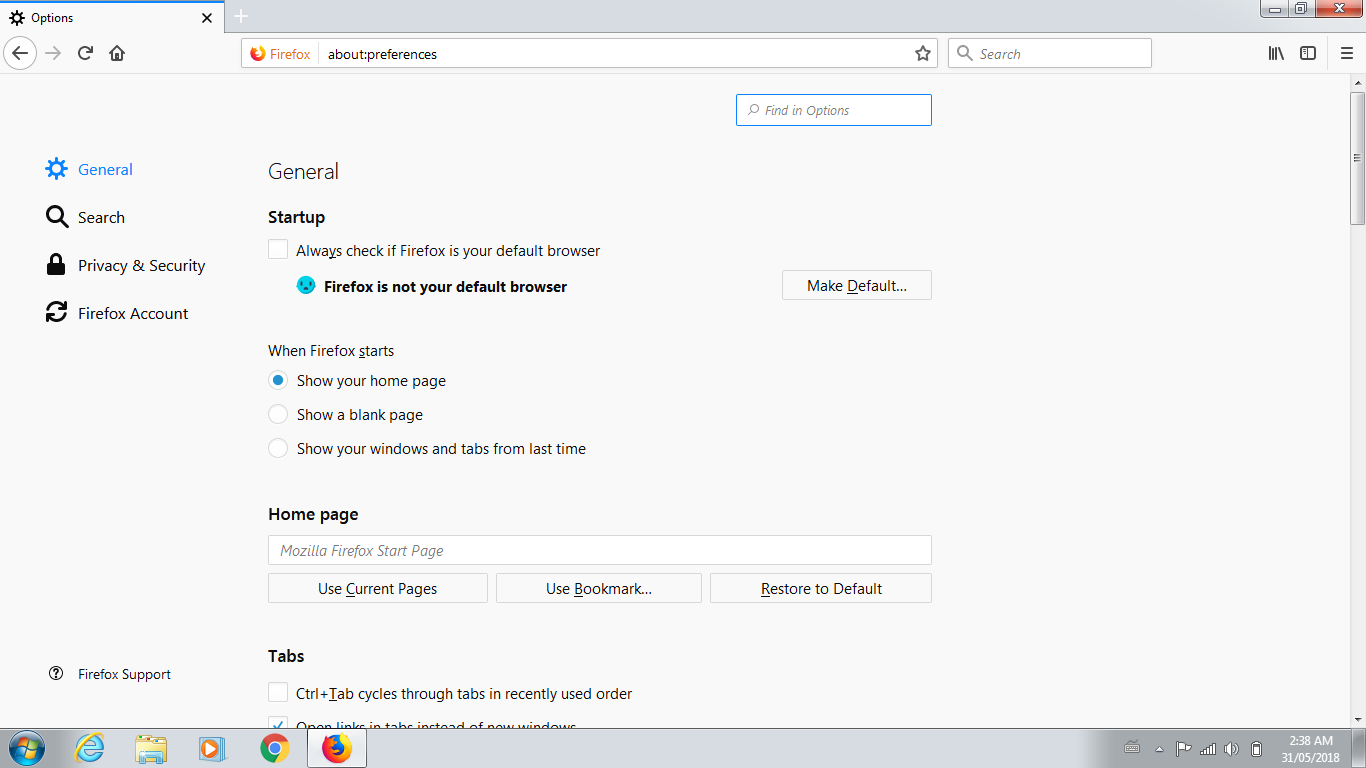
Task: Open the hamburger application menu
Action: (1346, 53)
